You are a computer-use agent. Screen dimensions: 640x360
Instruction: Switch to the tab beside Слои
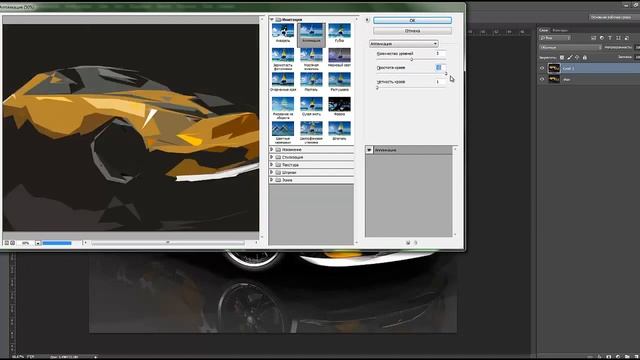pos(560,30)
